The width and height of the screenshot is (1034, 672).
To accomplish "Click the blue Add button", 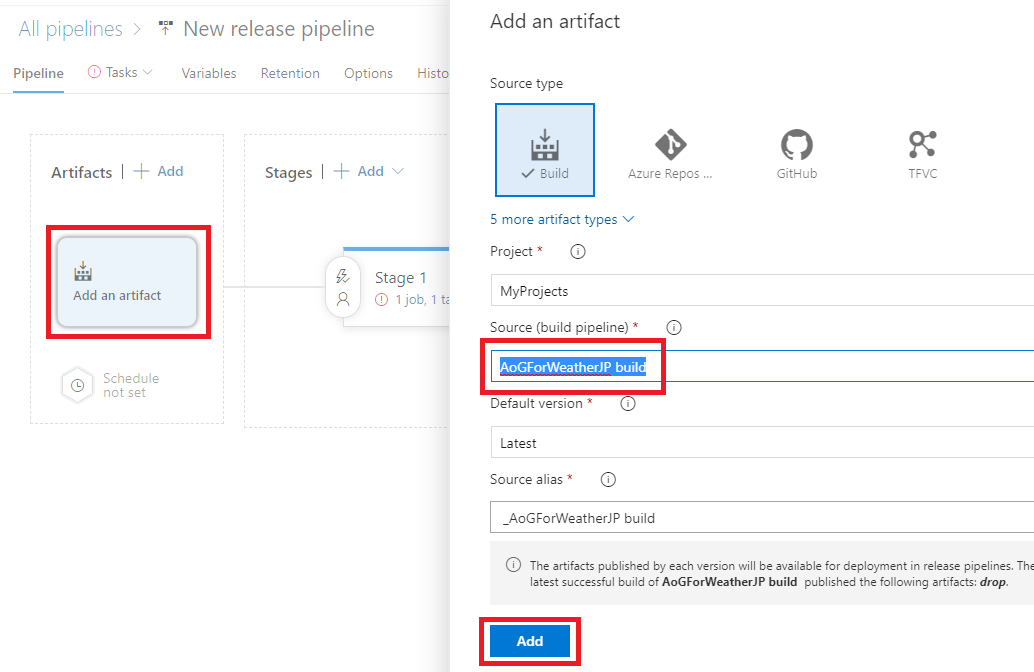I will click(x=530, y=641).
